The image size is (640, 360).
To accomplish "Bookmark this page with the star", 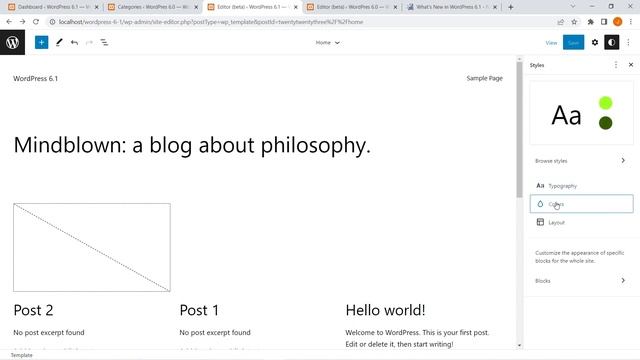I will [574, 22].
